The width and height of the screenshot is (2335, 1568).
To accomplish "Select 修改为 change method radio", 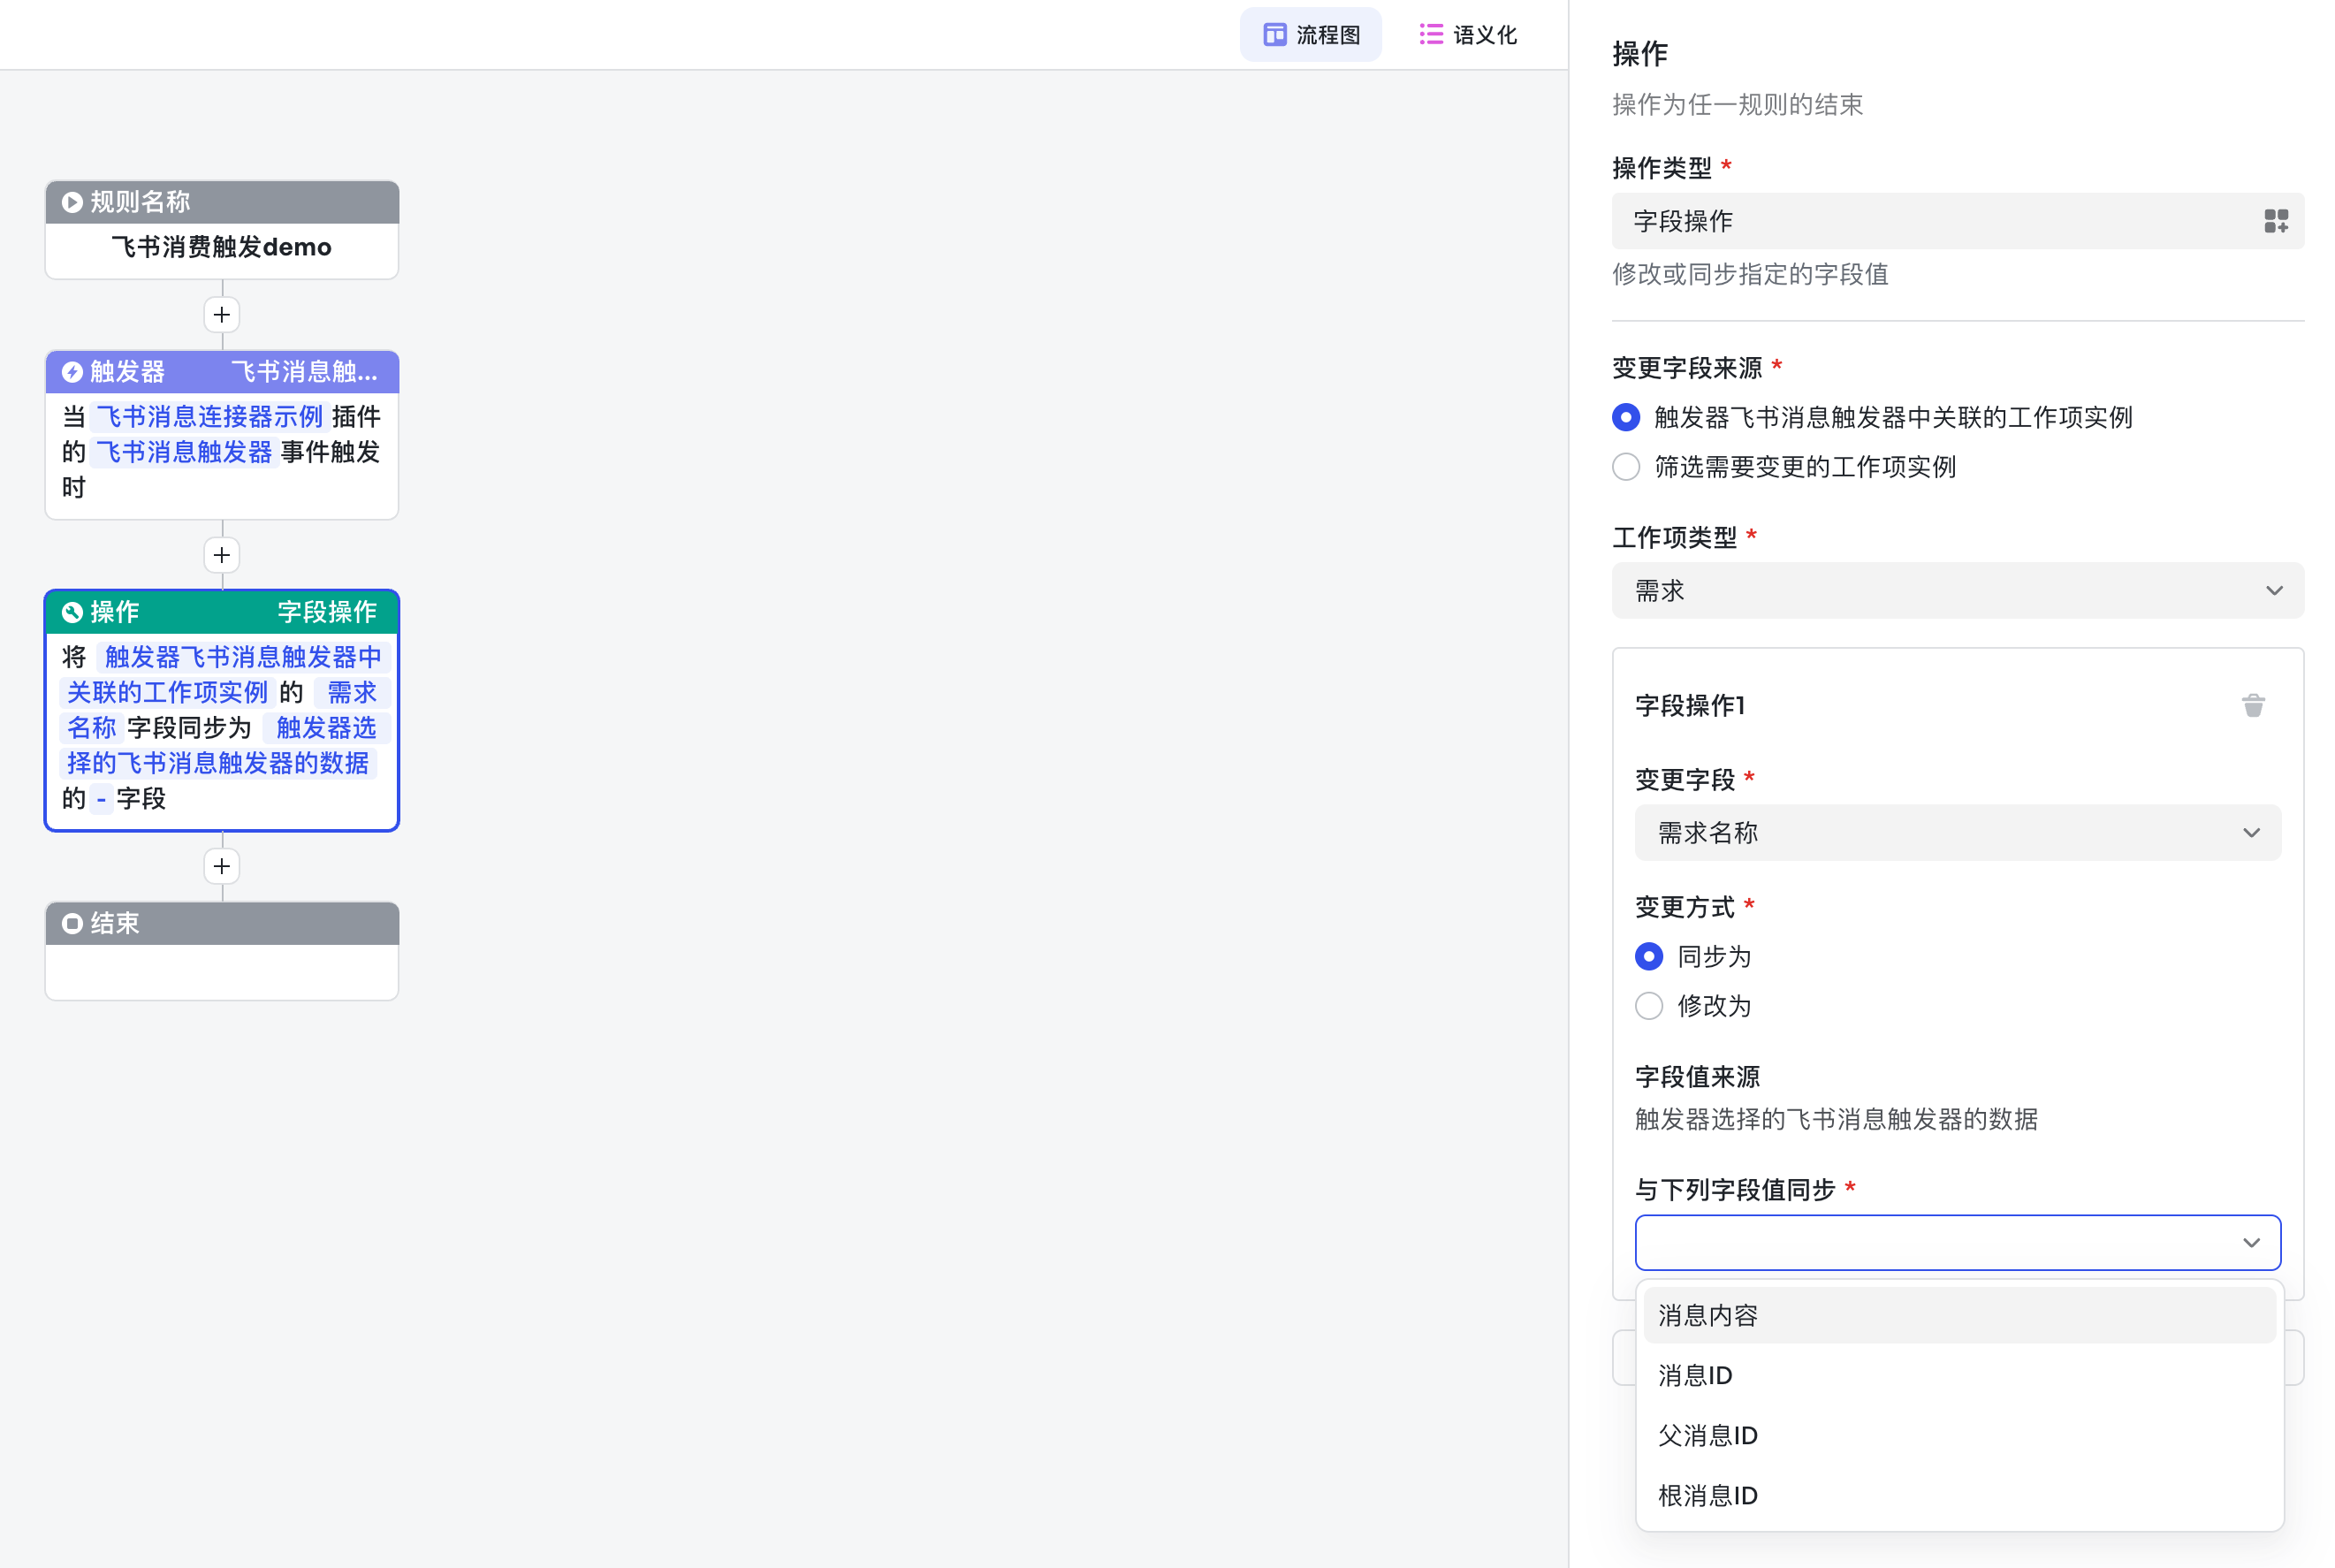I will [1649, 1006].
